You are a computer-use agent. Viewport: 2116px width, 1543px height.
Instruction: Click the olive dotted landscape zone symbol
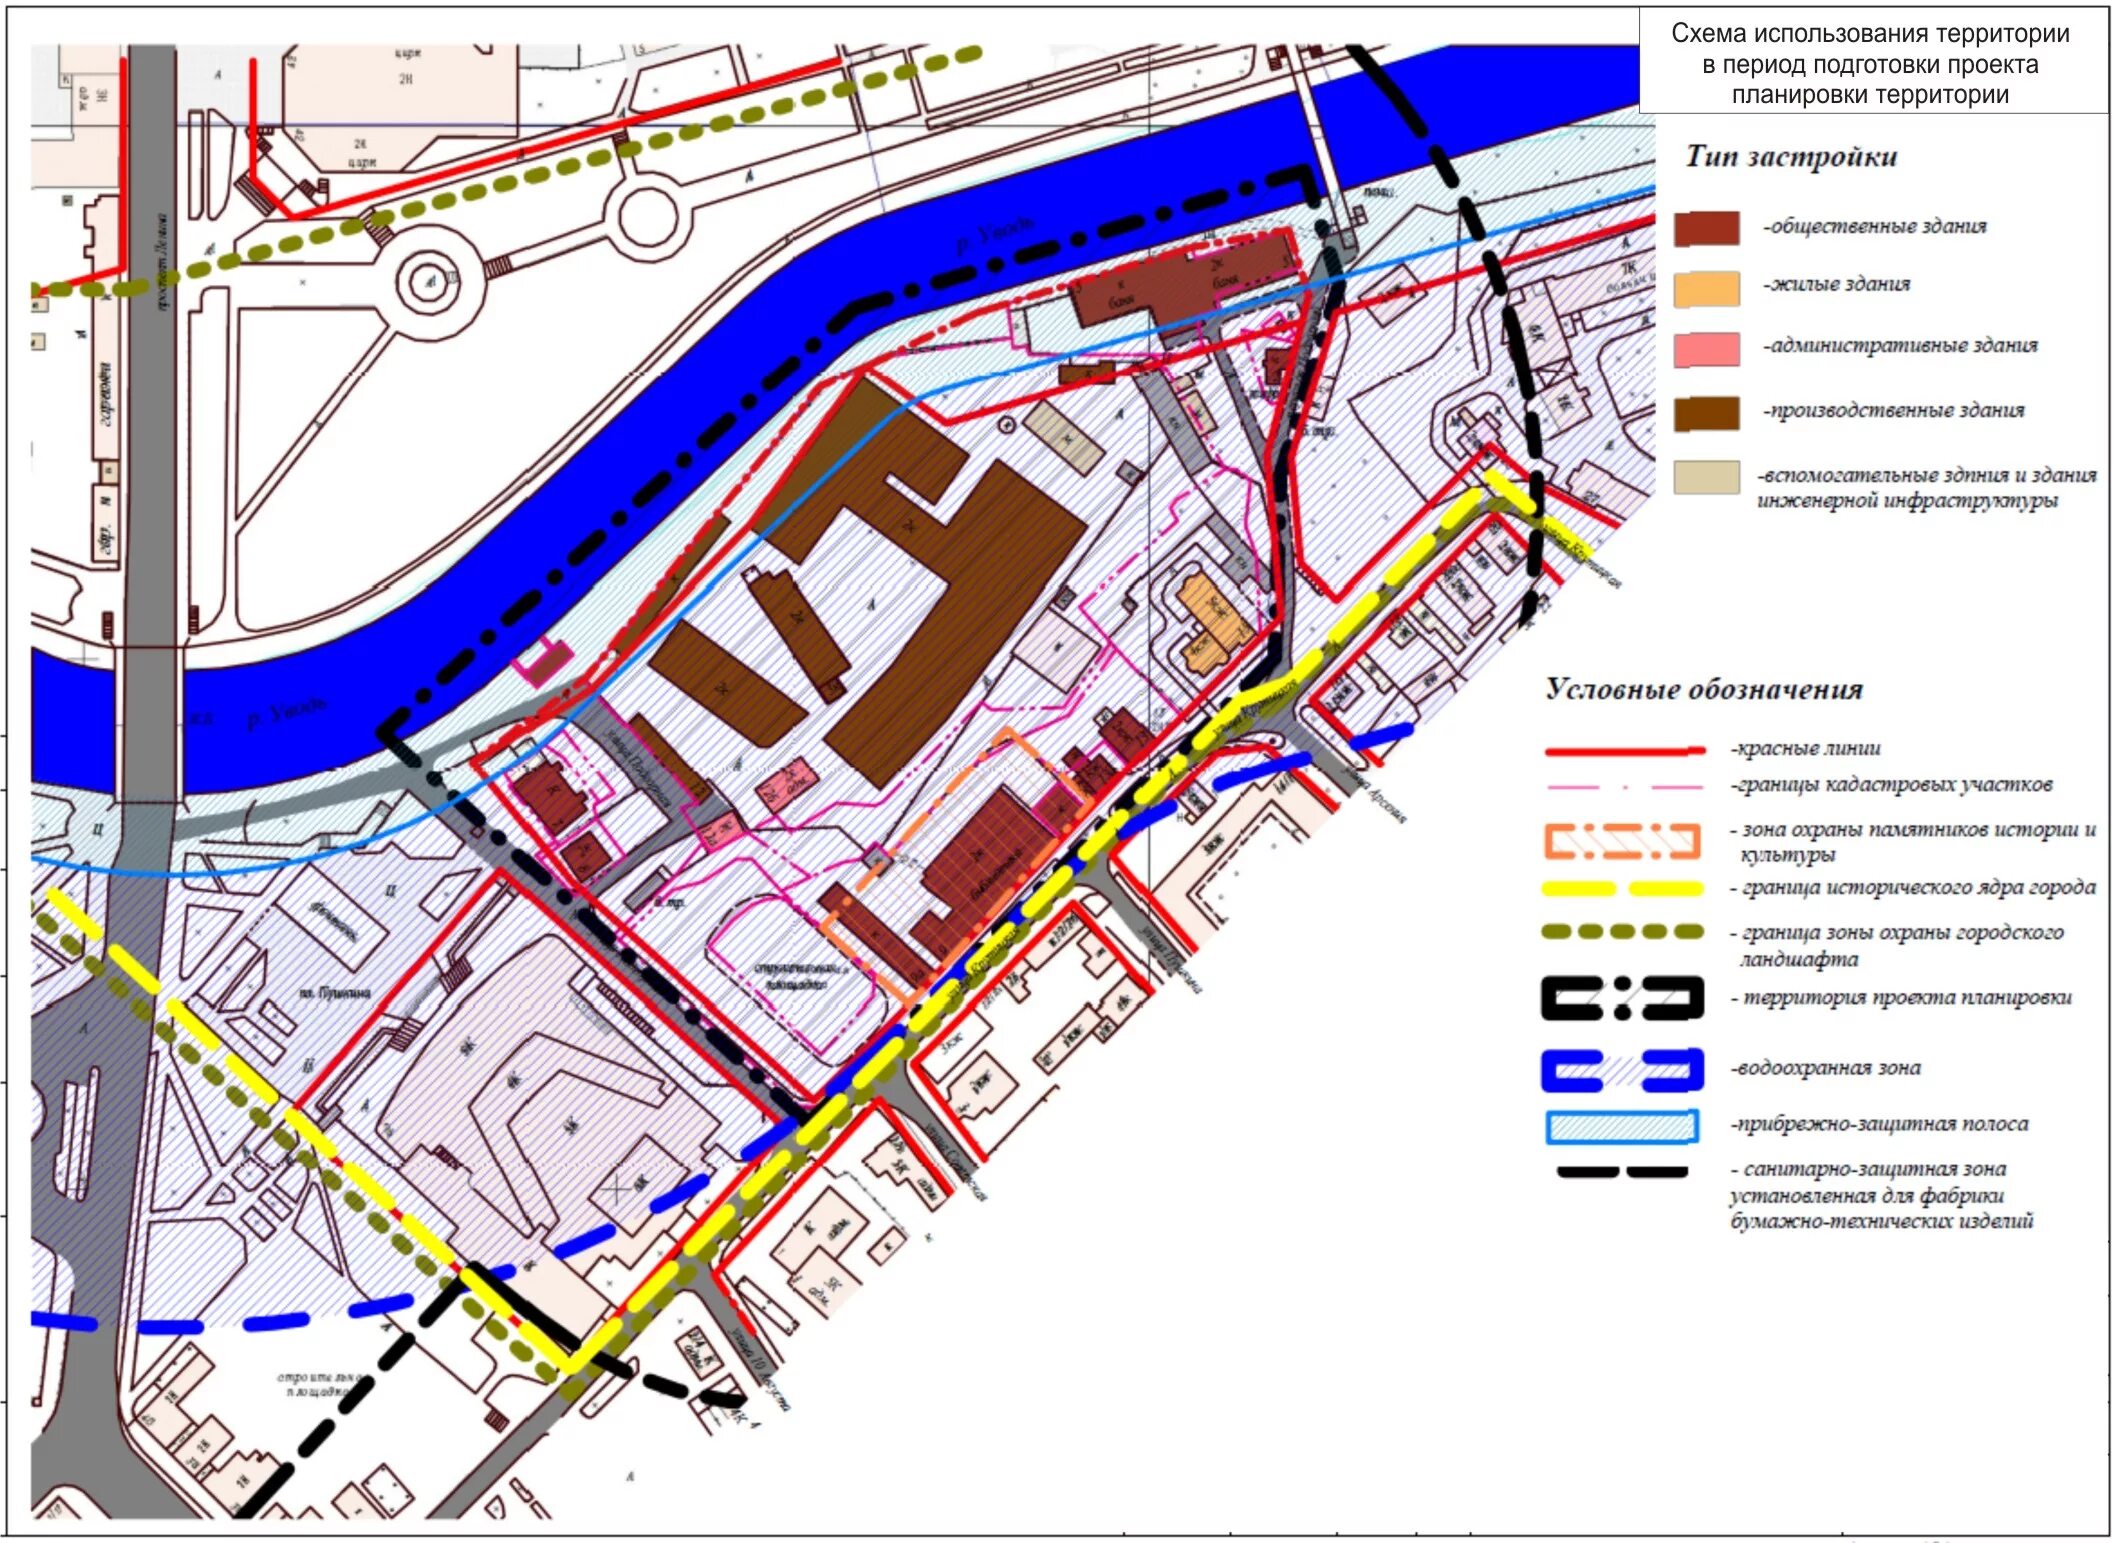[x=1622, y=932]
